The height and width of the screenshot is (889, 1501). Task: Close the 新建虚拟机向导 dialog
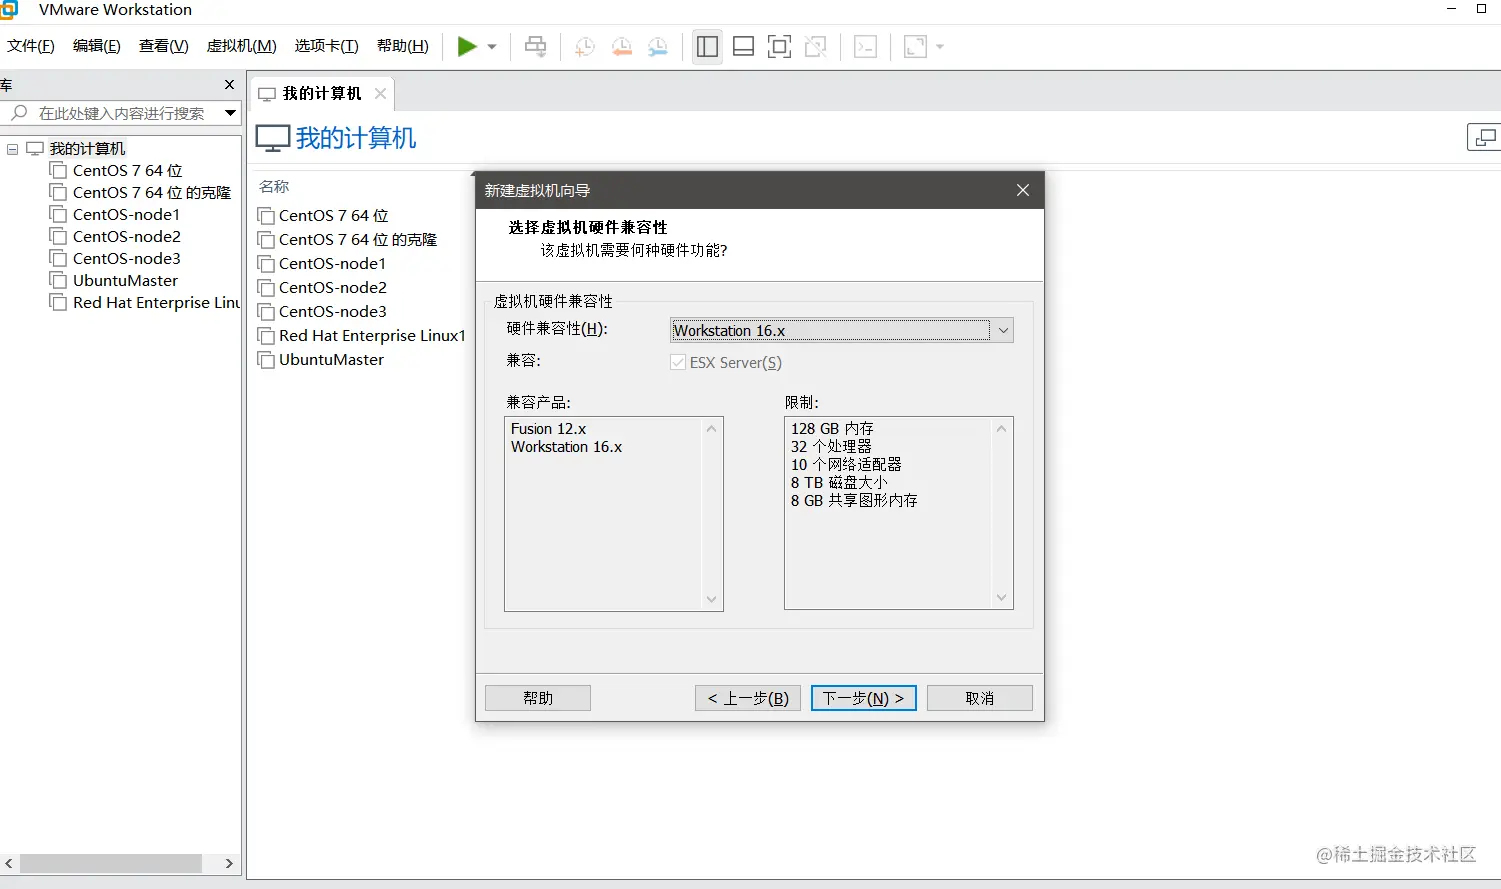click(1023, 190)
